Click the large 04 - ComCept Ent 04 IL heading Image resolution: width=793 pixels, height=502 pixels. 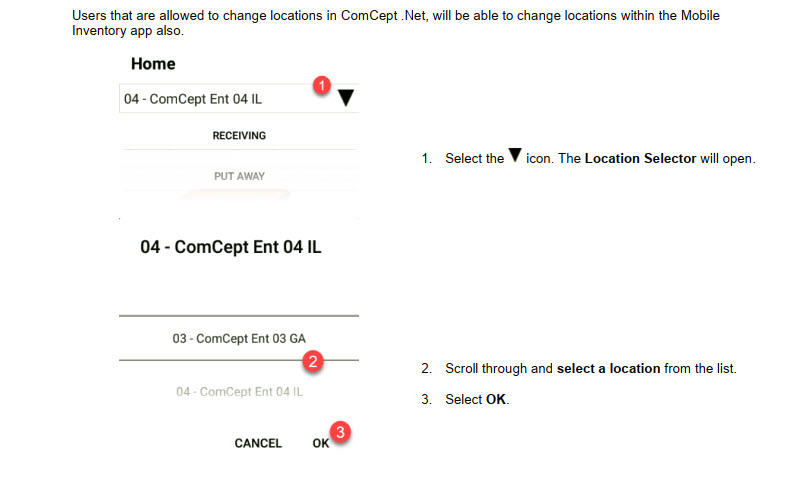(231, 247)
